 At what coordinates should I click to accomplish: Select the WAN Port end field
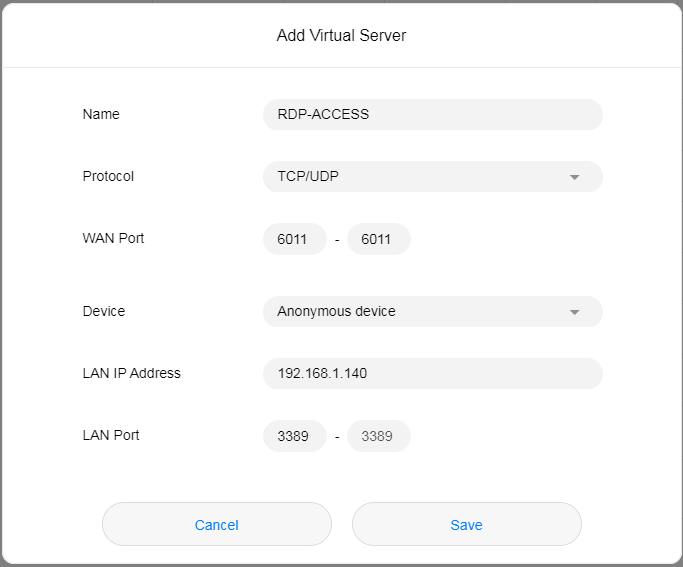point(378,239)
